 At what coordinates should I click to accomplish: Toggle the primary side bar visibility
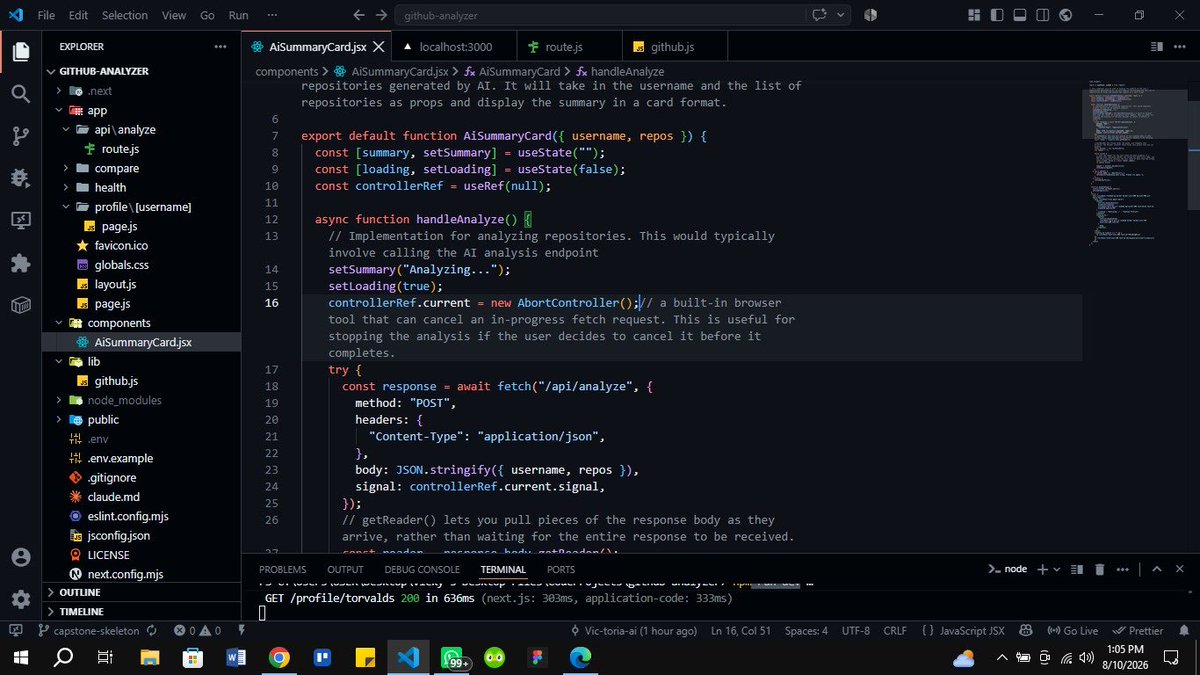coord(998,16)
